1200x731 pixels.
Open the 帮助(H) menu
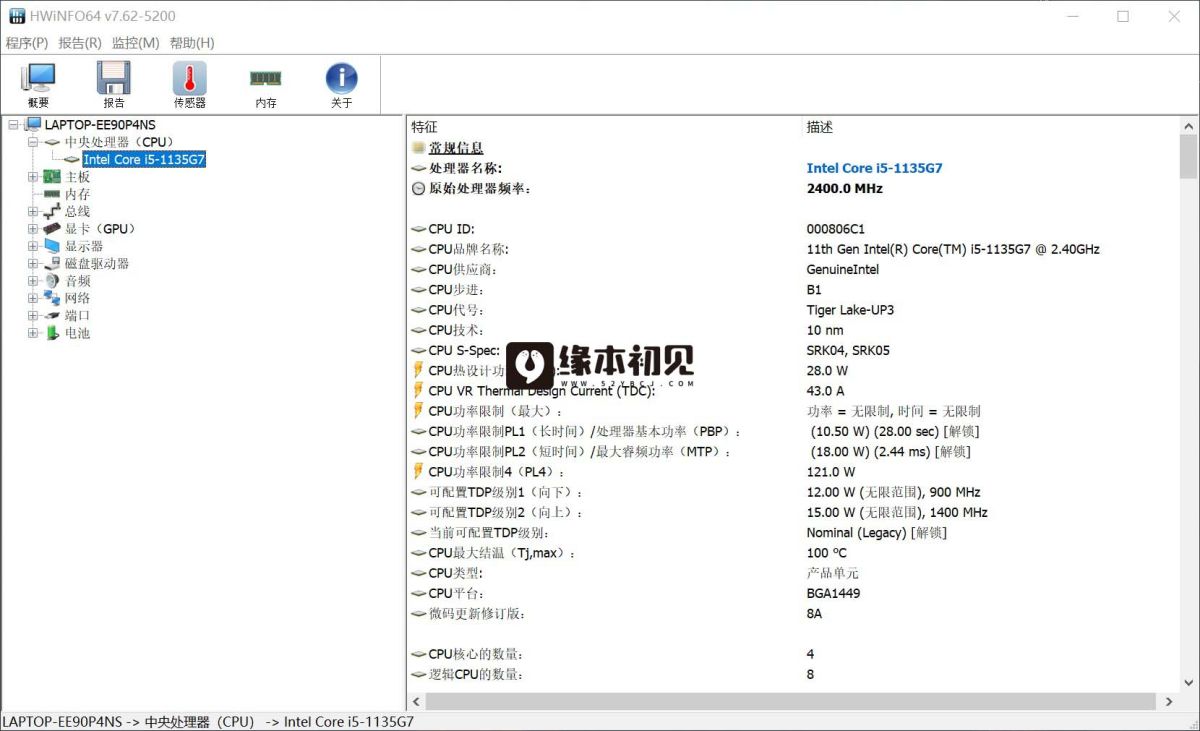pyautogui.click(x=192, y=43)
